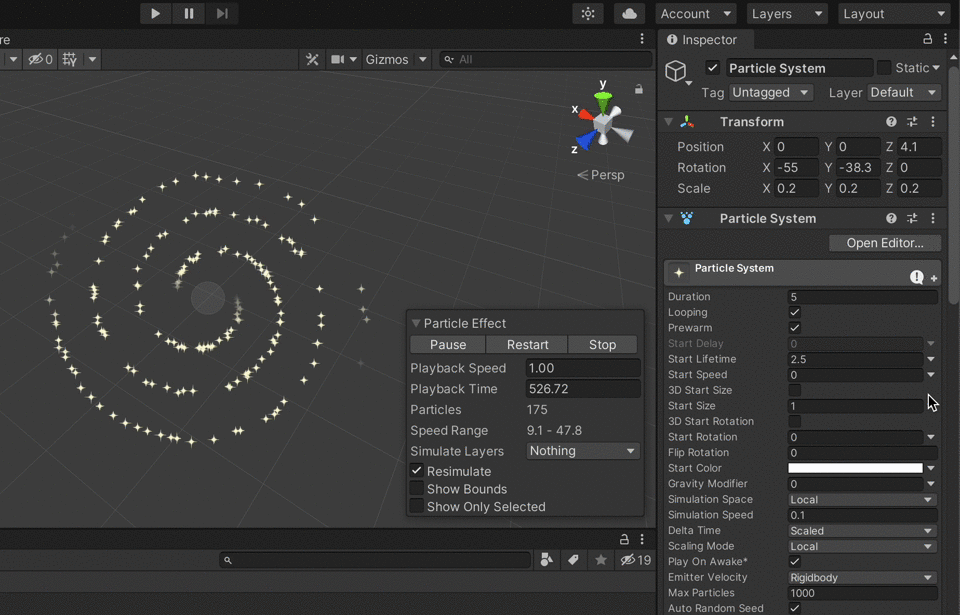Open the Collab sun-shaped icon
This screenshot has height=615, width=960.
pyautogui.click(x=588, y=13)
